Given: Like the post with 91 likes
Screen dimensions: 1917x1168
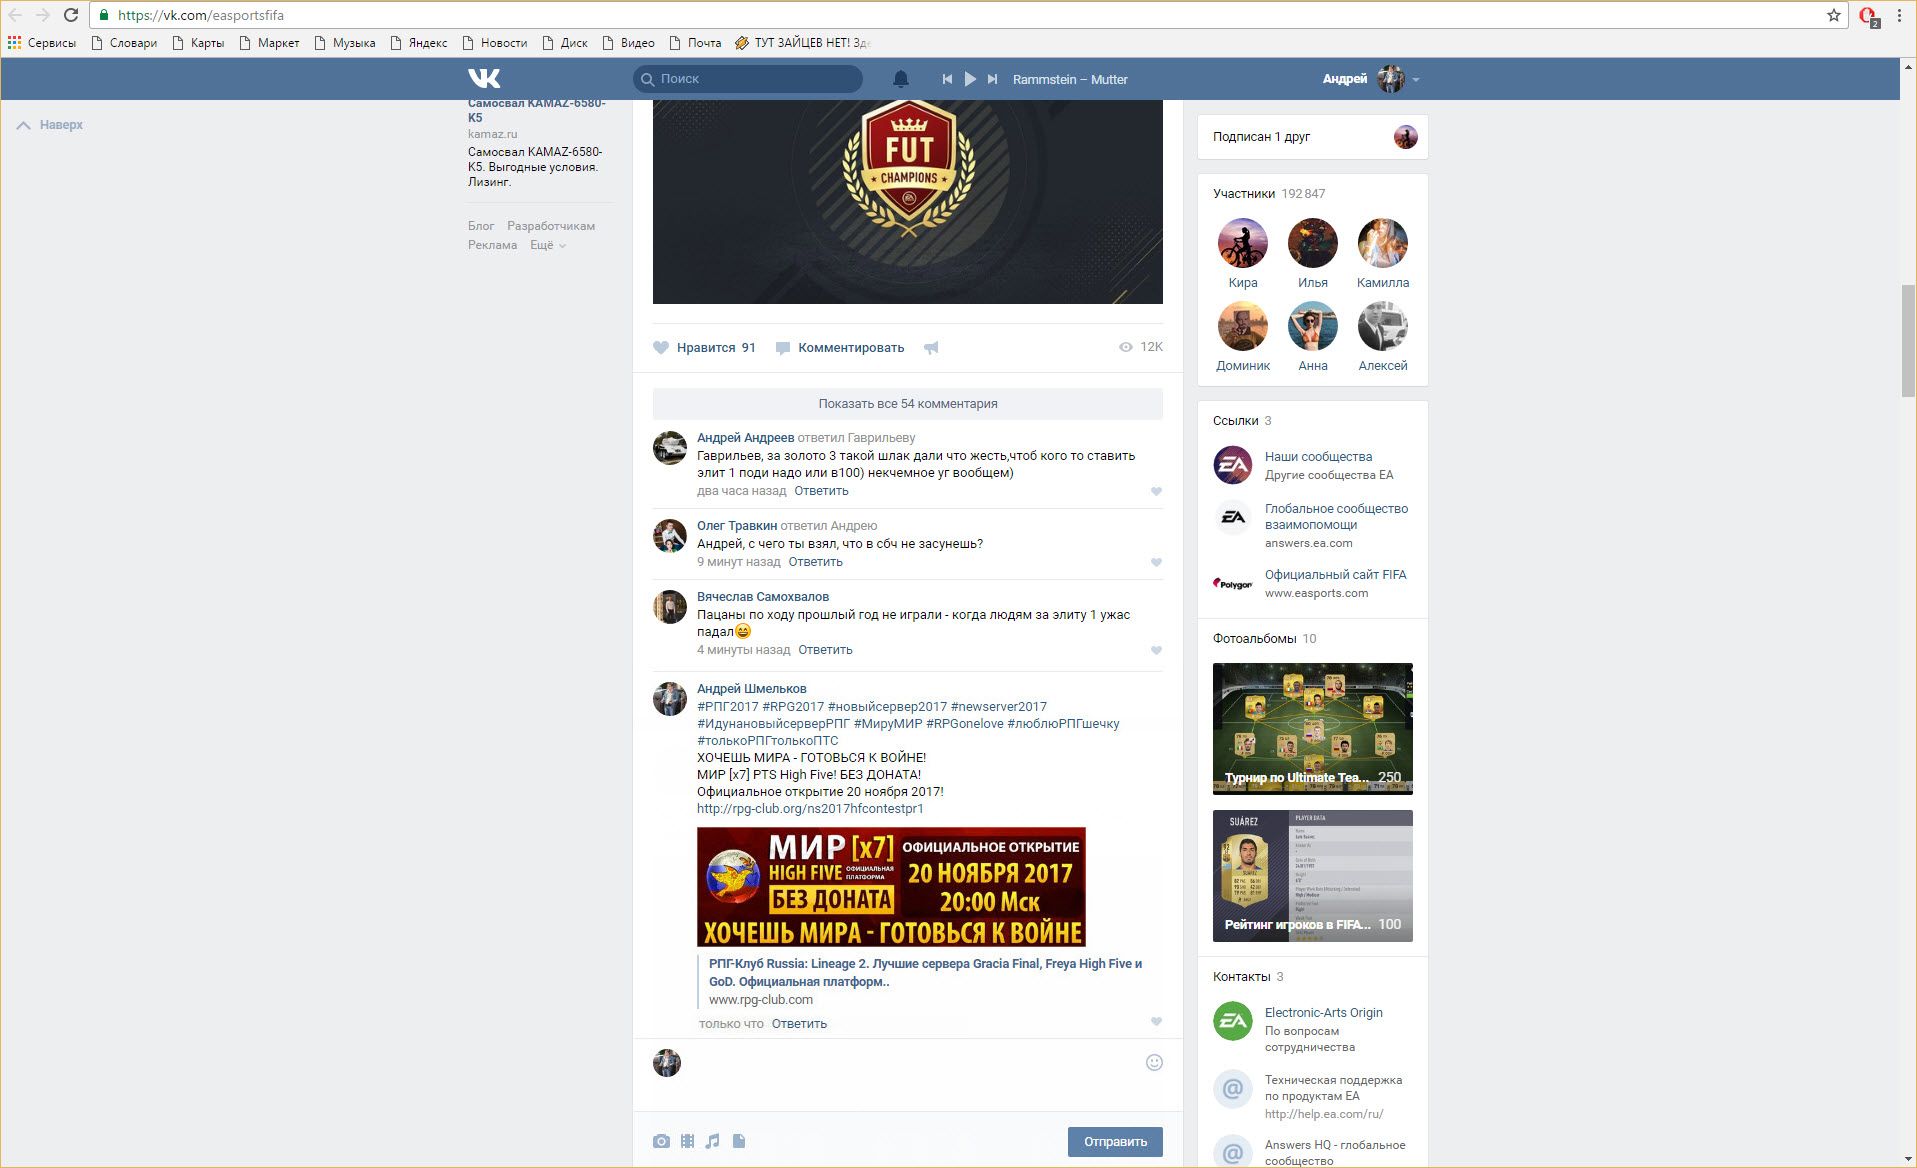Looking at the screenshot, I should (704, 348).
